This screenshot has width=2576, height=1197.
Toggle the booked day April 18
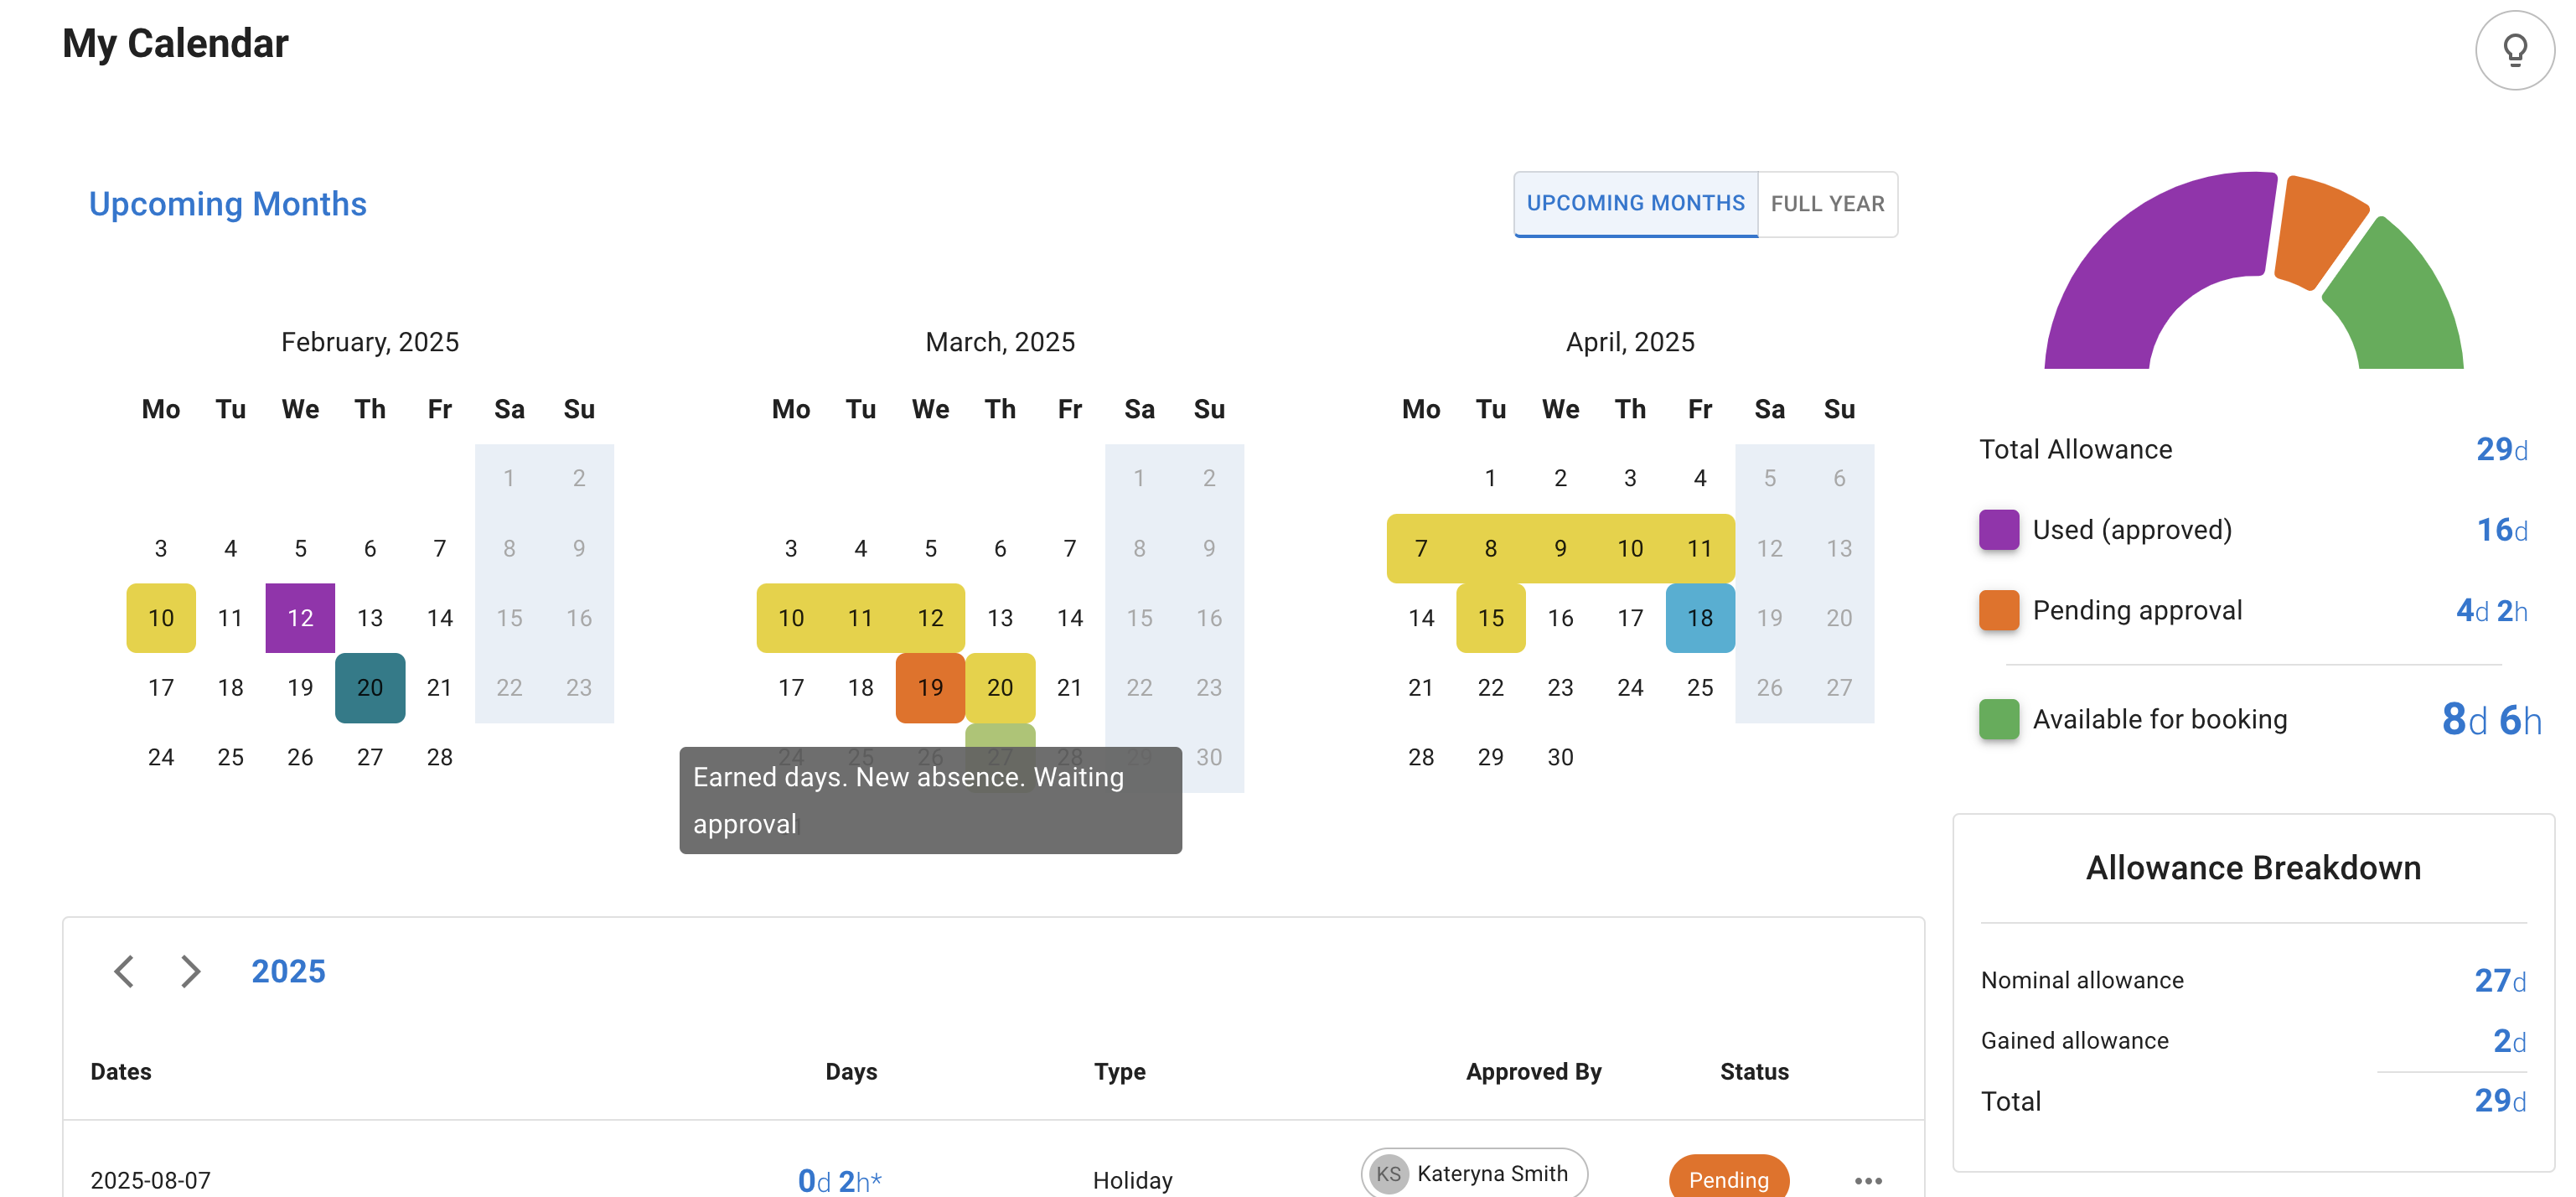click(x=1700, y=617)
